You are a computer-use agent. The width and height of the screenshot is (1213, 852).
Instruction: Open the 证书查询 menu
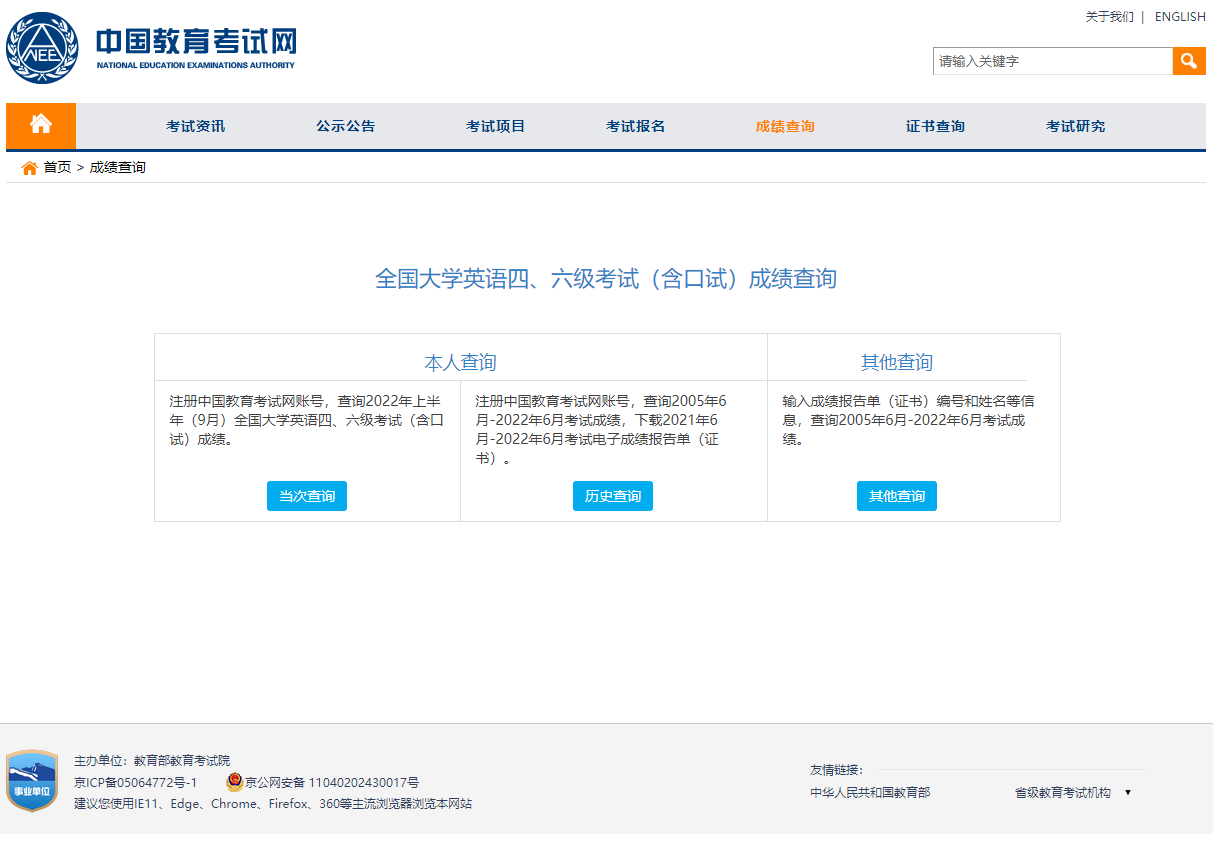(x=935, y=126)
